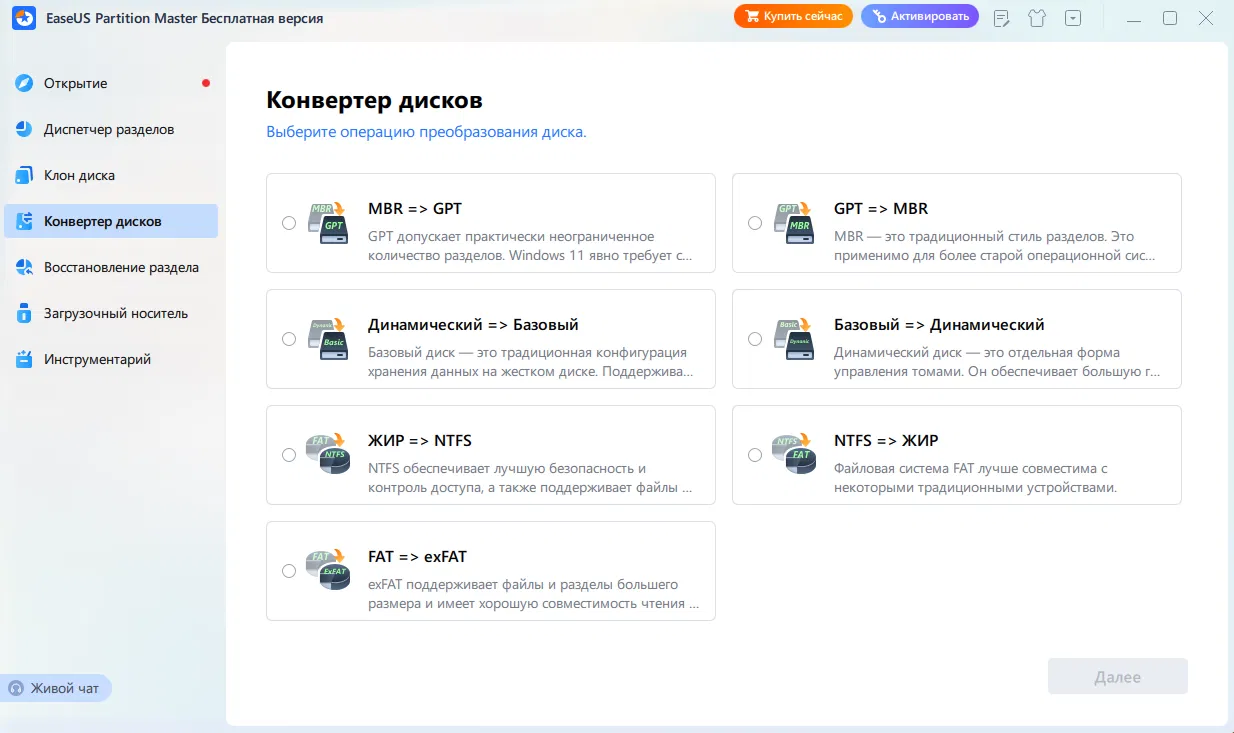
Task: Click the GPT => MBR heading text
Action: 881,209
